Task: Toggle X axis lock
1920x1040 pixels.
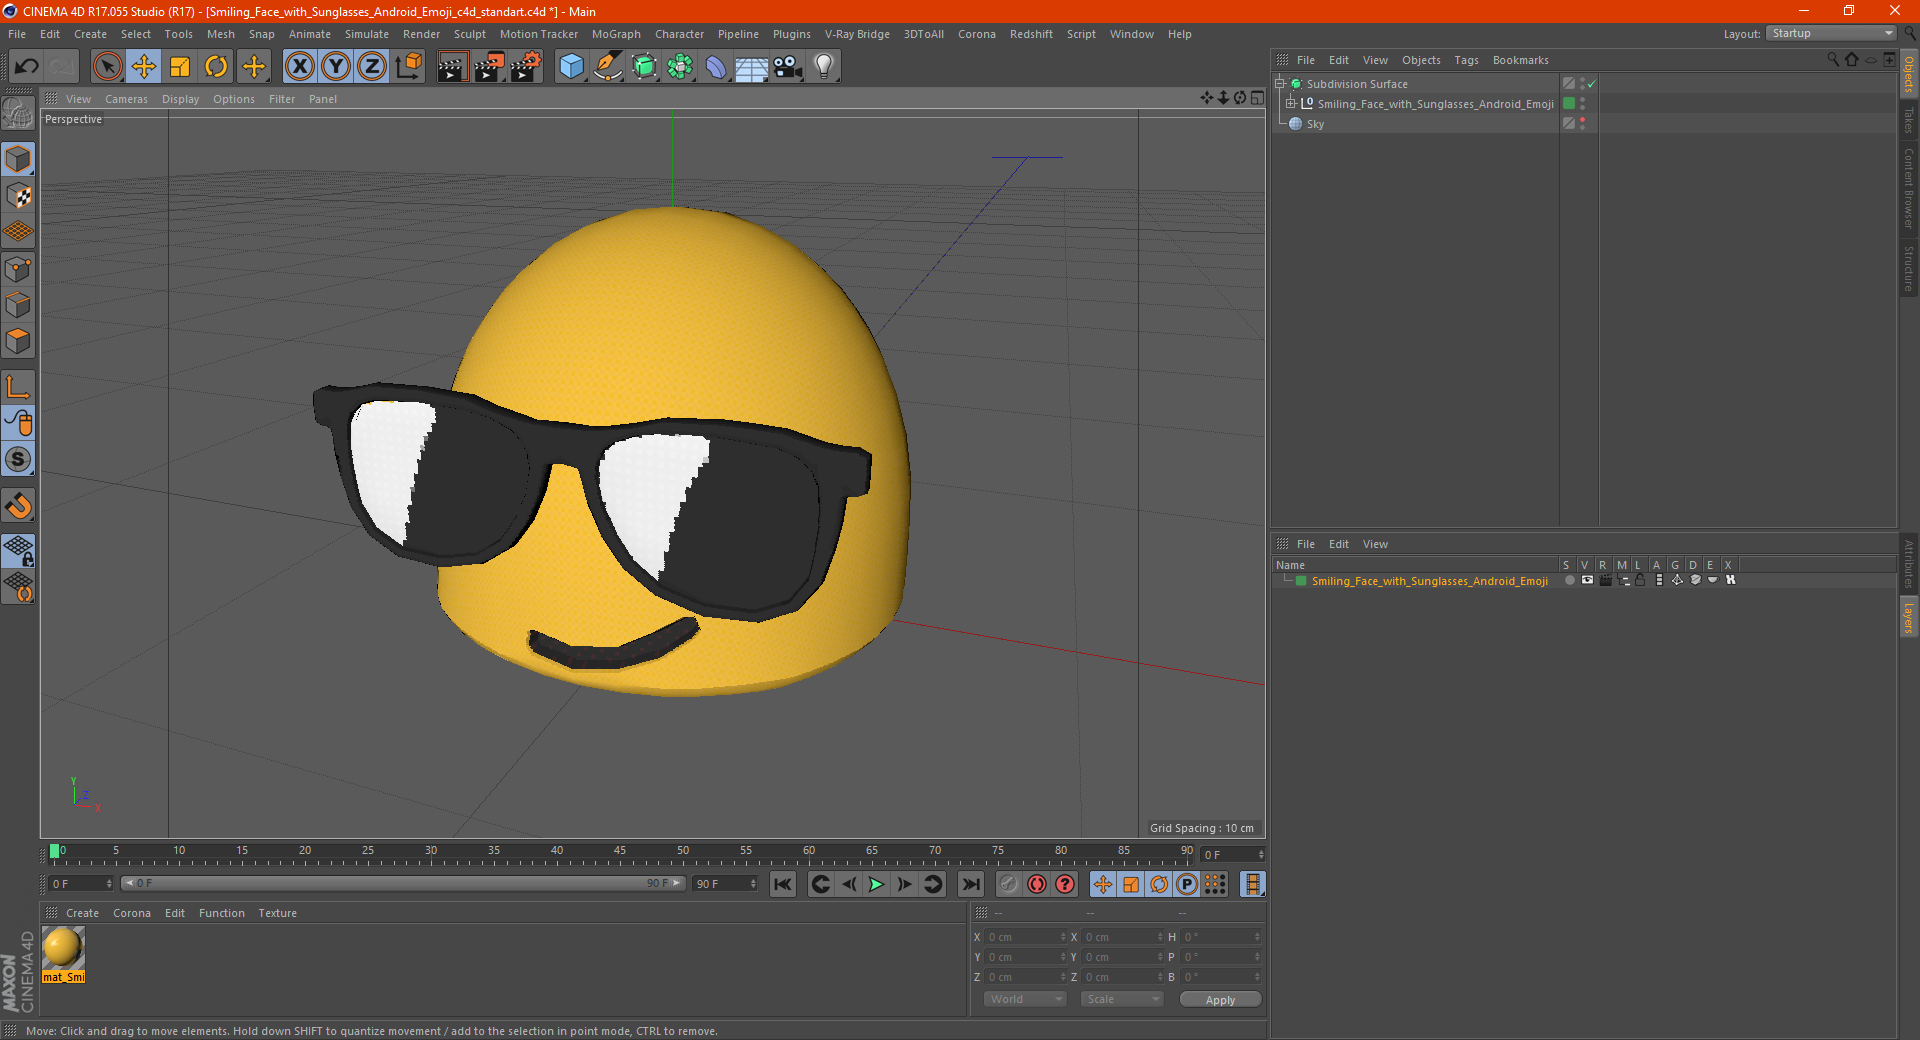Action: (x=299, y=67)
